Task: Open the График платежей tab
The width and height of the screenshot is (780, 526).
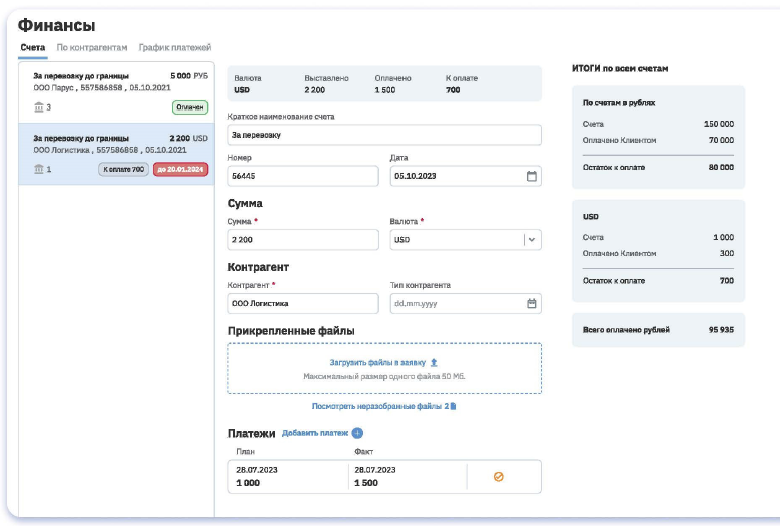Action: (175, 47)
